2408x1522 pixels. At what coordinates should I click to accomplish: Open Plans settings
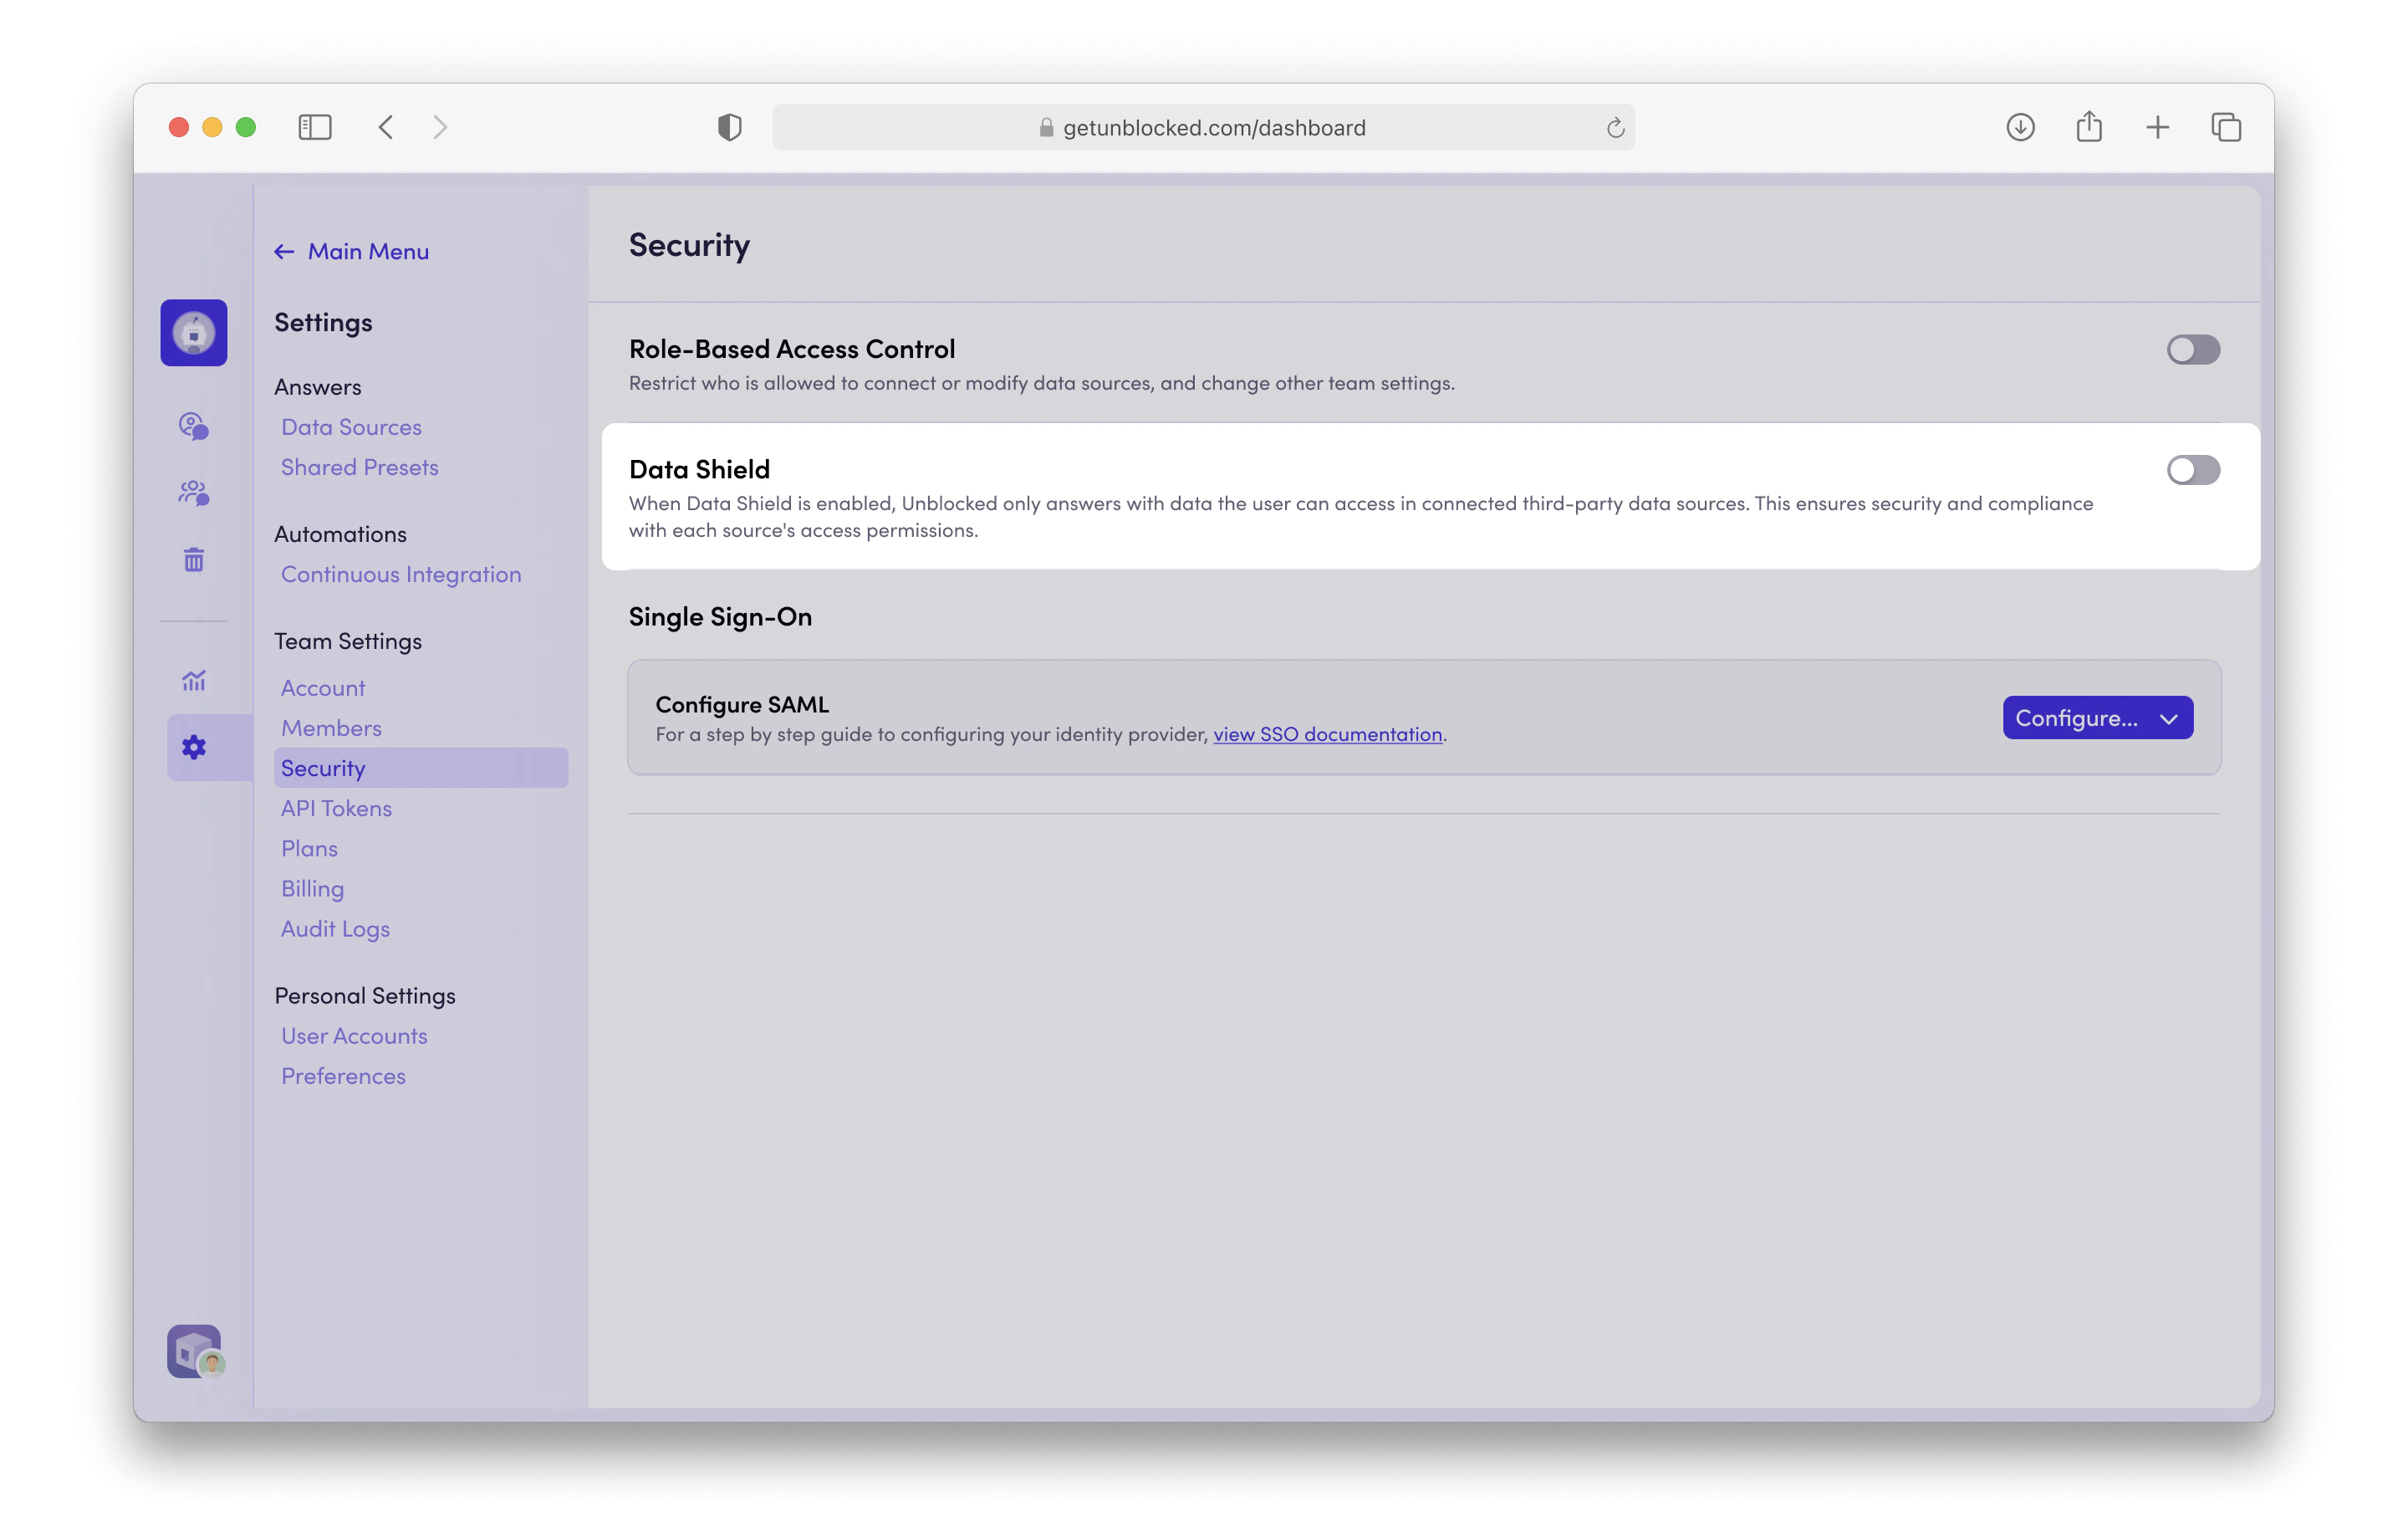point(309,848)
